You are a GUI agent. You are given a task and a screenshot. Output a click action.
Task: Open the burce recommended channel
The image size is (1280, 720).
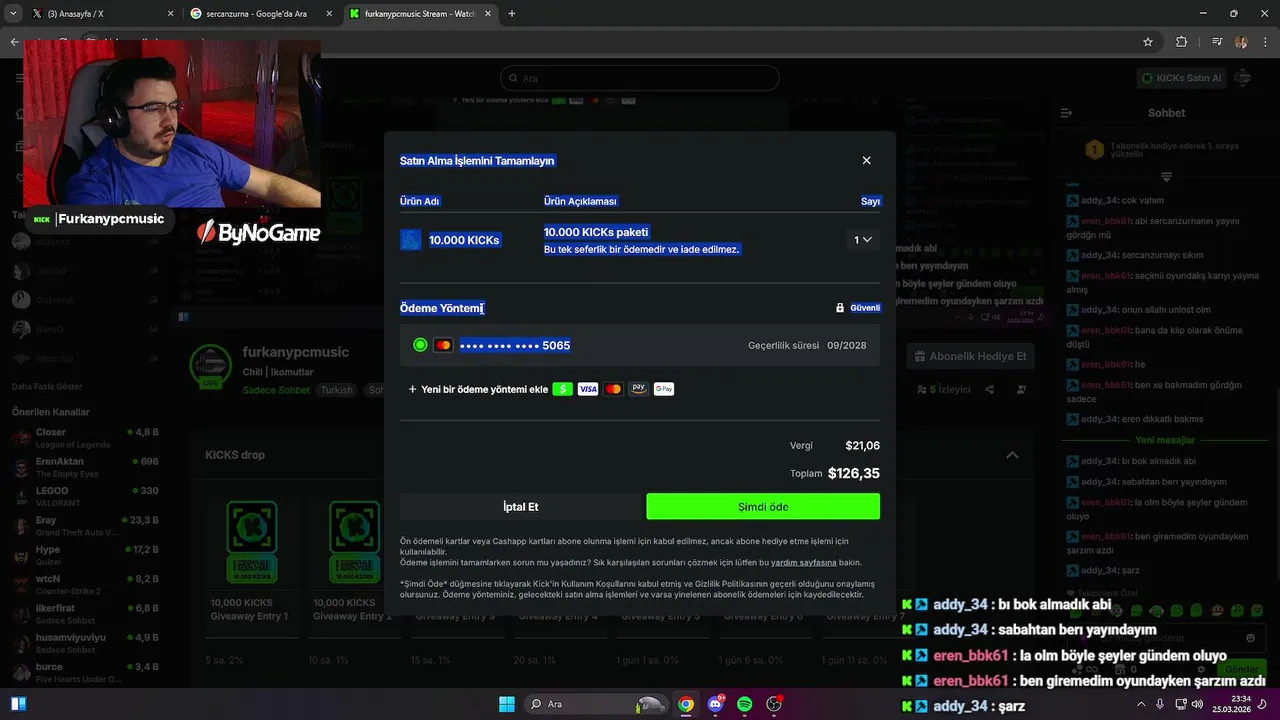85,672
